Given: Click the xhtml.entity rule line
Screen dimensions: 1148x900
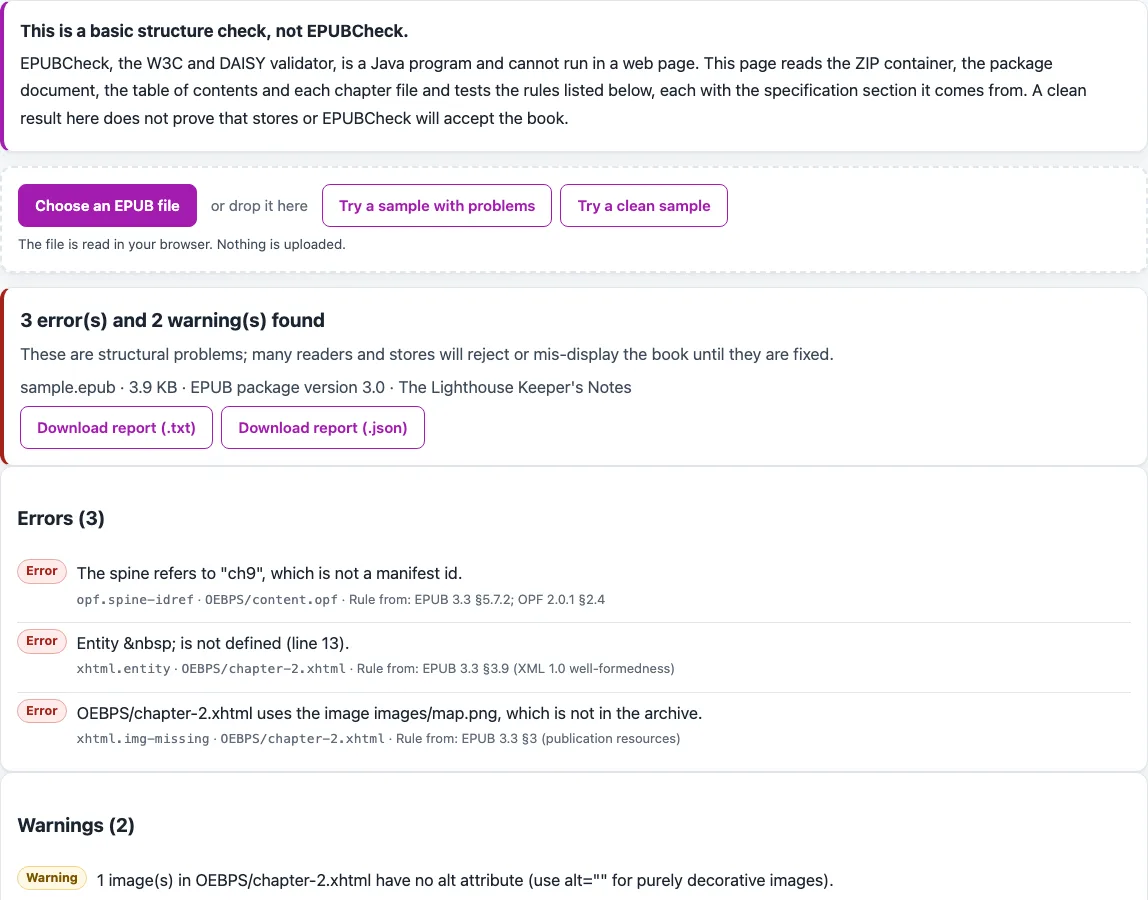Looking at the screenshot, I should click(x=376, y=669).
